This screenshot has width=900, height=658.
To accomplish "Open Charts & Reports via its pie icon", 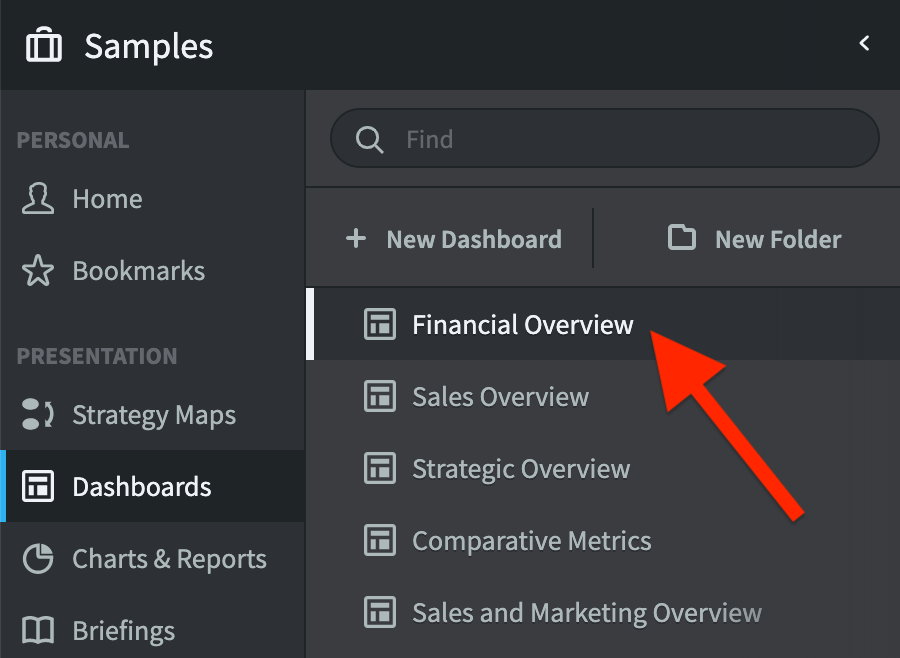I will coord(37,558).
